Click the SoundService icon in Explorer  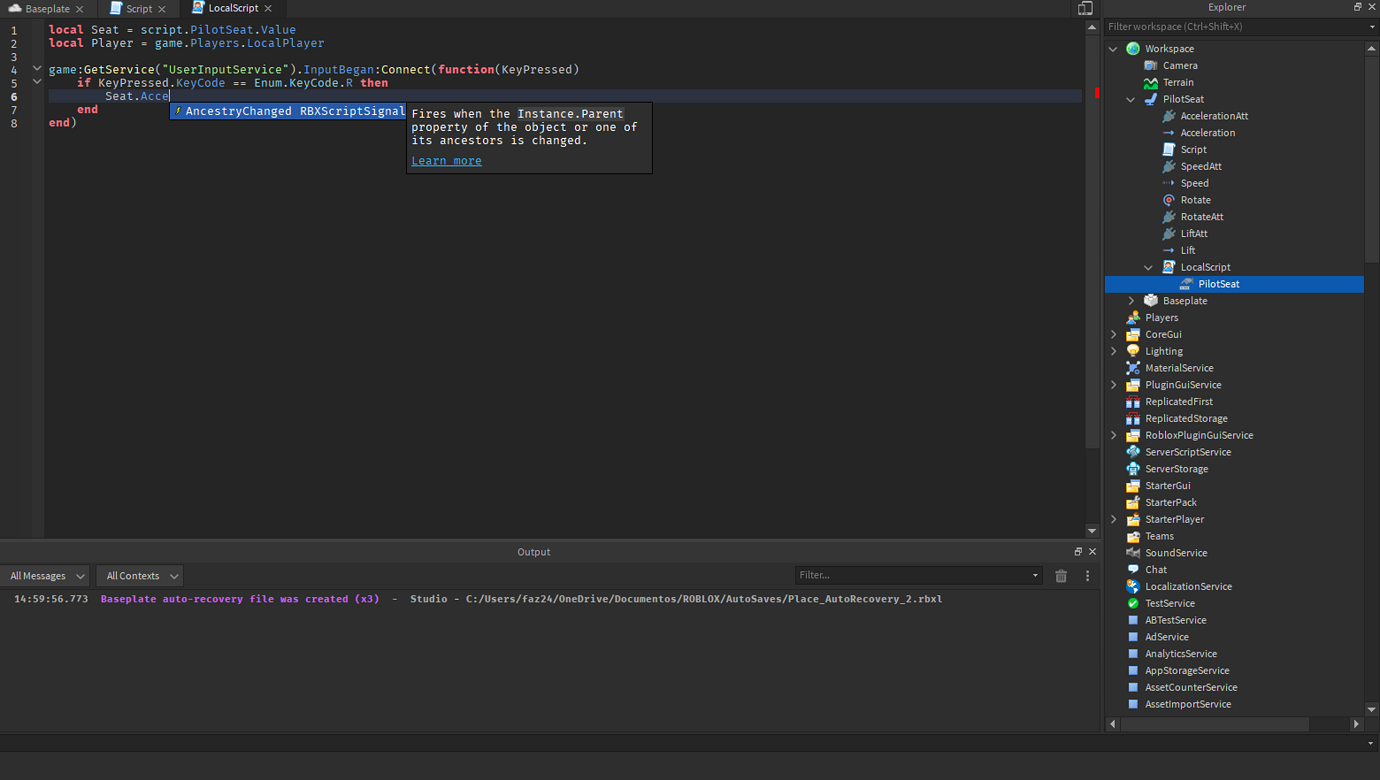(1133, 552)
